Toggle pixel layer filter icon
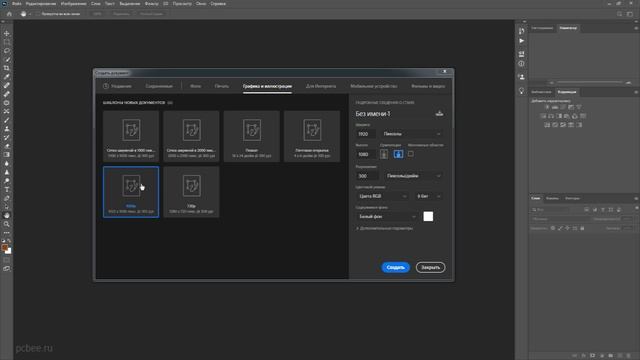The image size is (640, 360). [587, 209]
